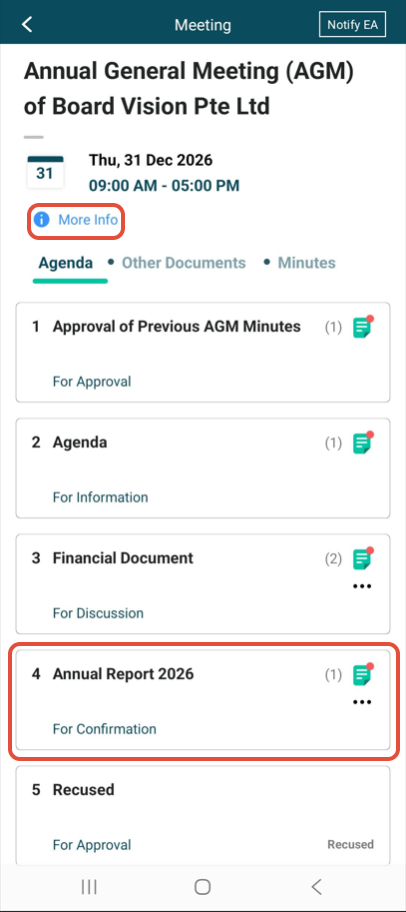Select the Agenda tab
406x912 pixels.
click(x=66, y=263)
